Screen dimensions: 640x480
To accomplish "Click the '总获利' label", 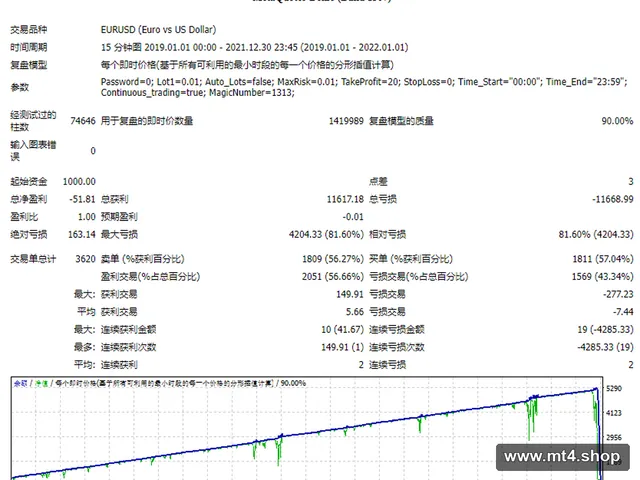I will 115,199.
